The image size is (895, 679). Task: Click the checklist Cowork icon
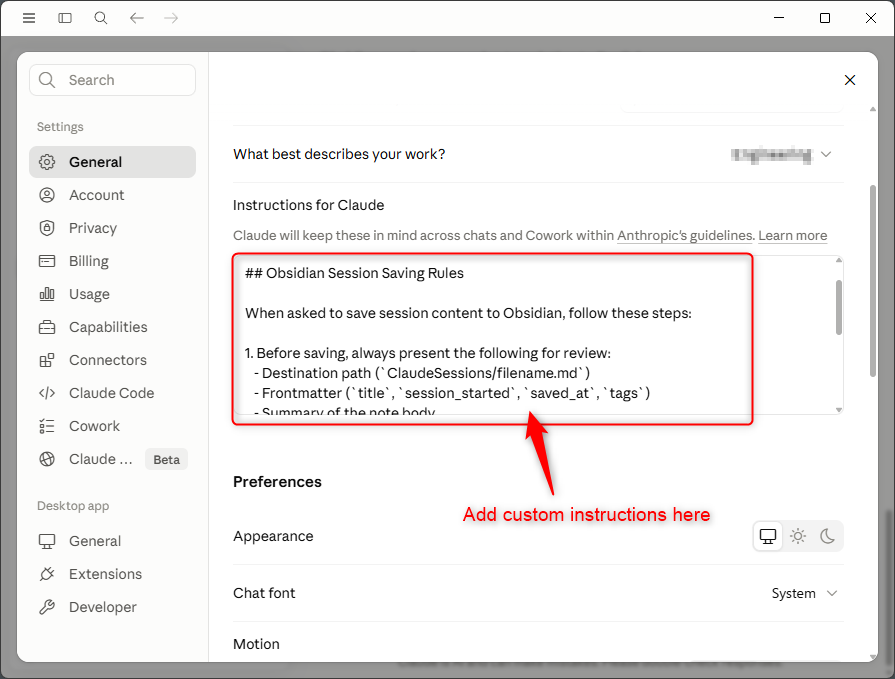pos(47,426)
